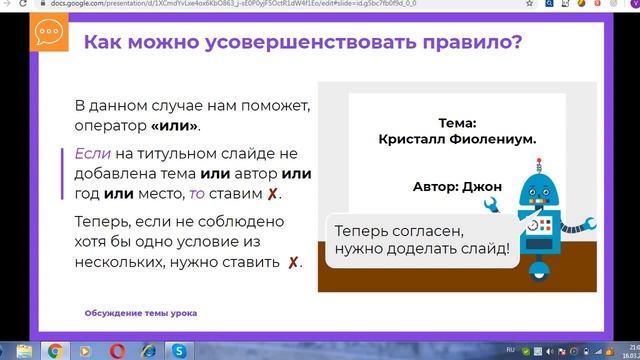Open the extension icon beside the blue magnifier
Image resolution: width=640 pixels, height=360 pixels.
pos(565,3)
